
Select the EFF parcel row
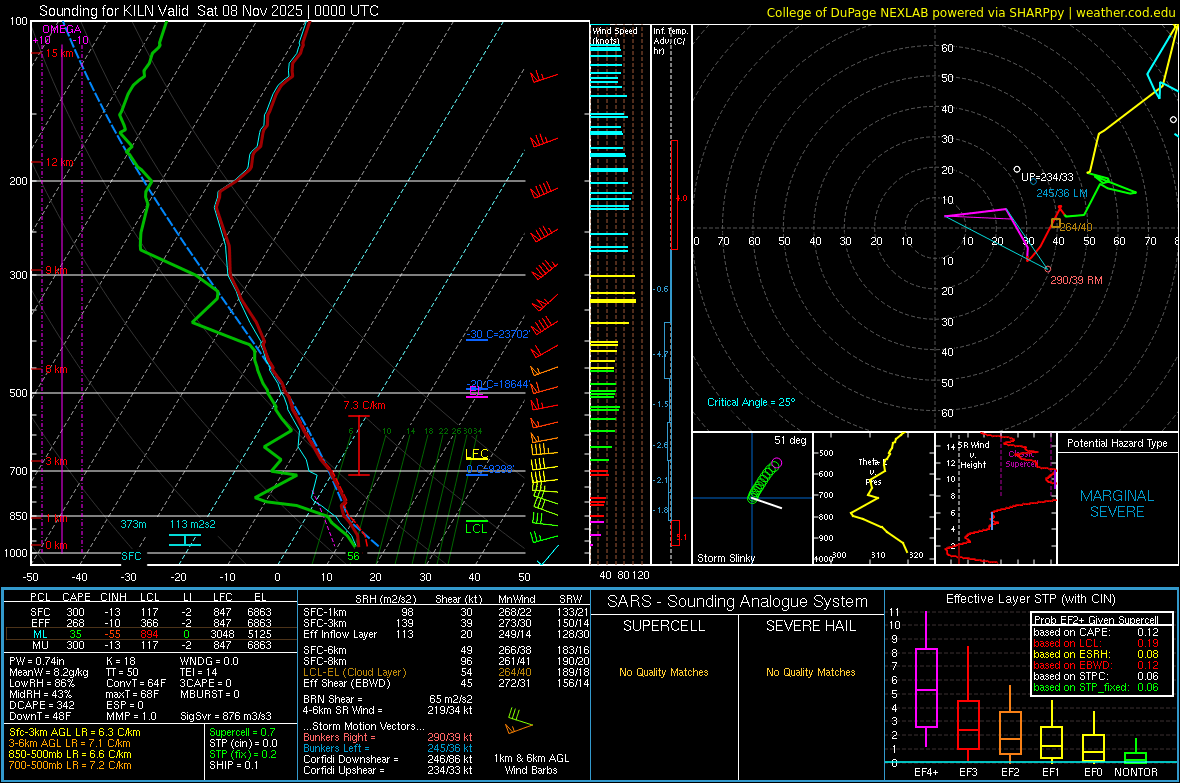click(x=151, y=623)
